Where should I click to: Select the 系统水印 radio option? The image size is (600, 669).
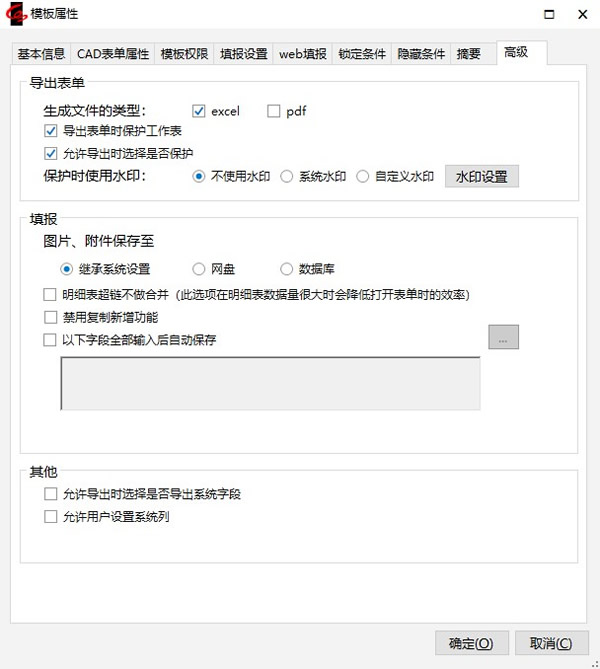[287, 177]
